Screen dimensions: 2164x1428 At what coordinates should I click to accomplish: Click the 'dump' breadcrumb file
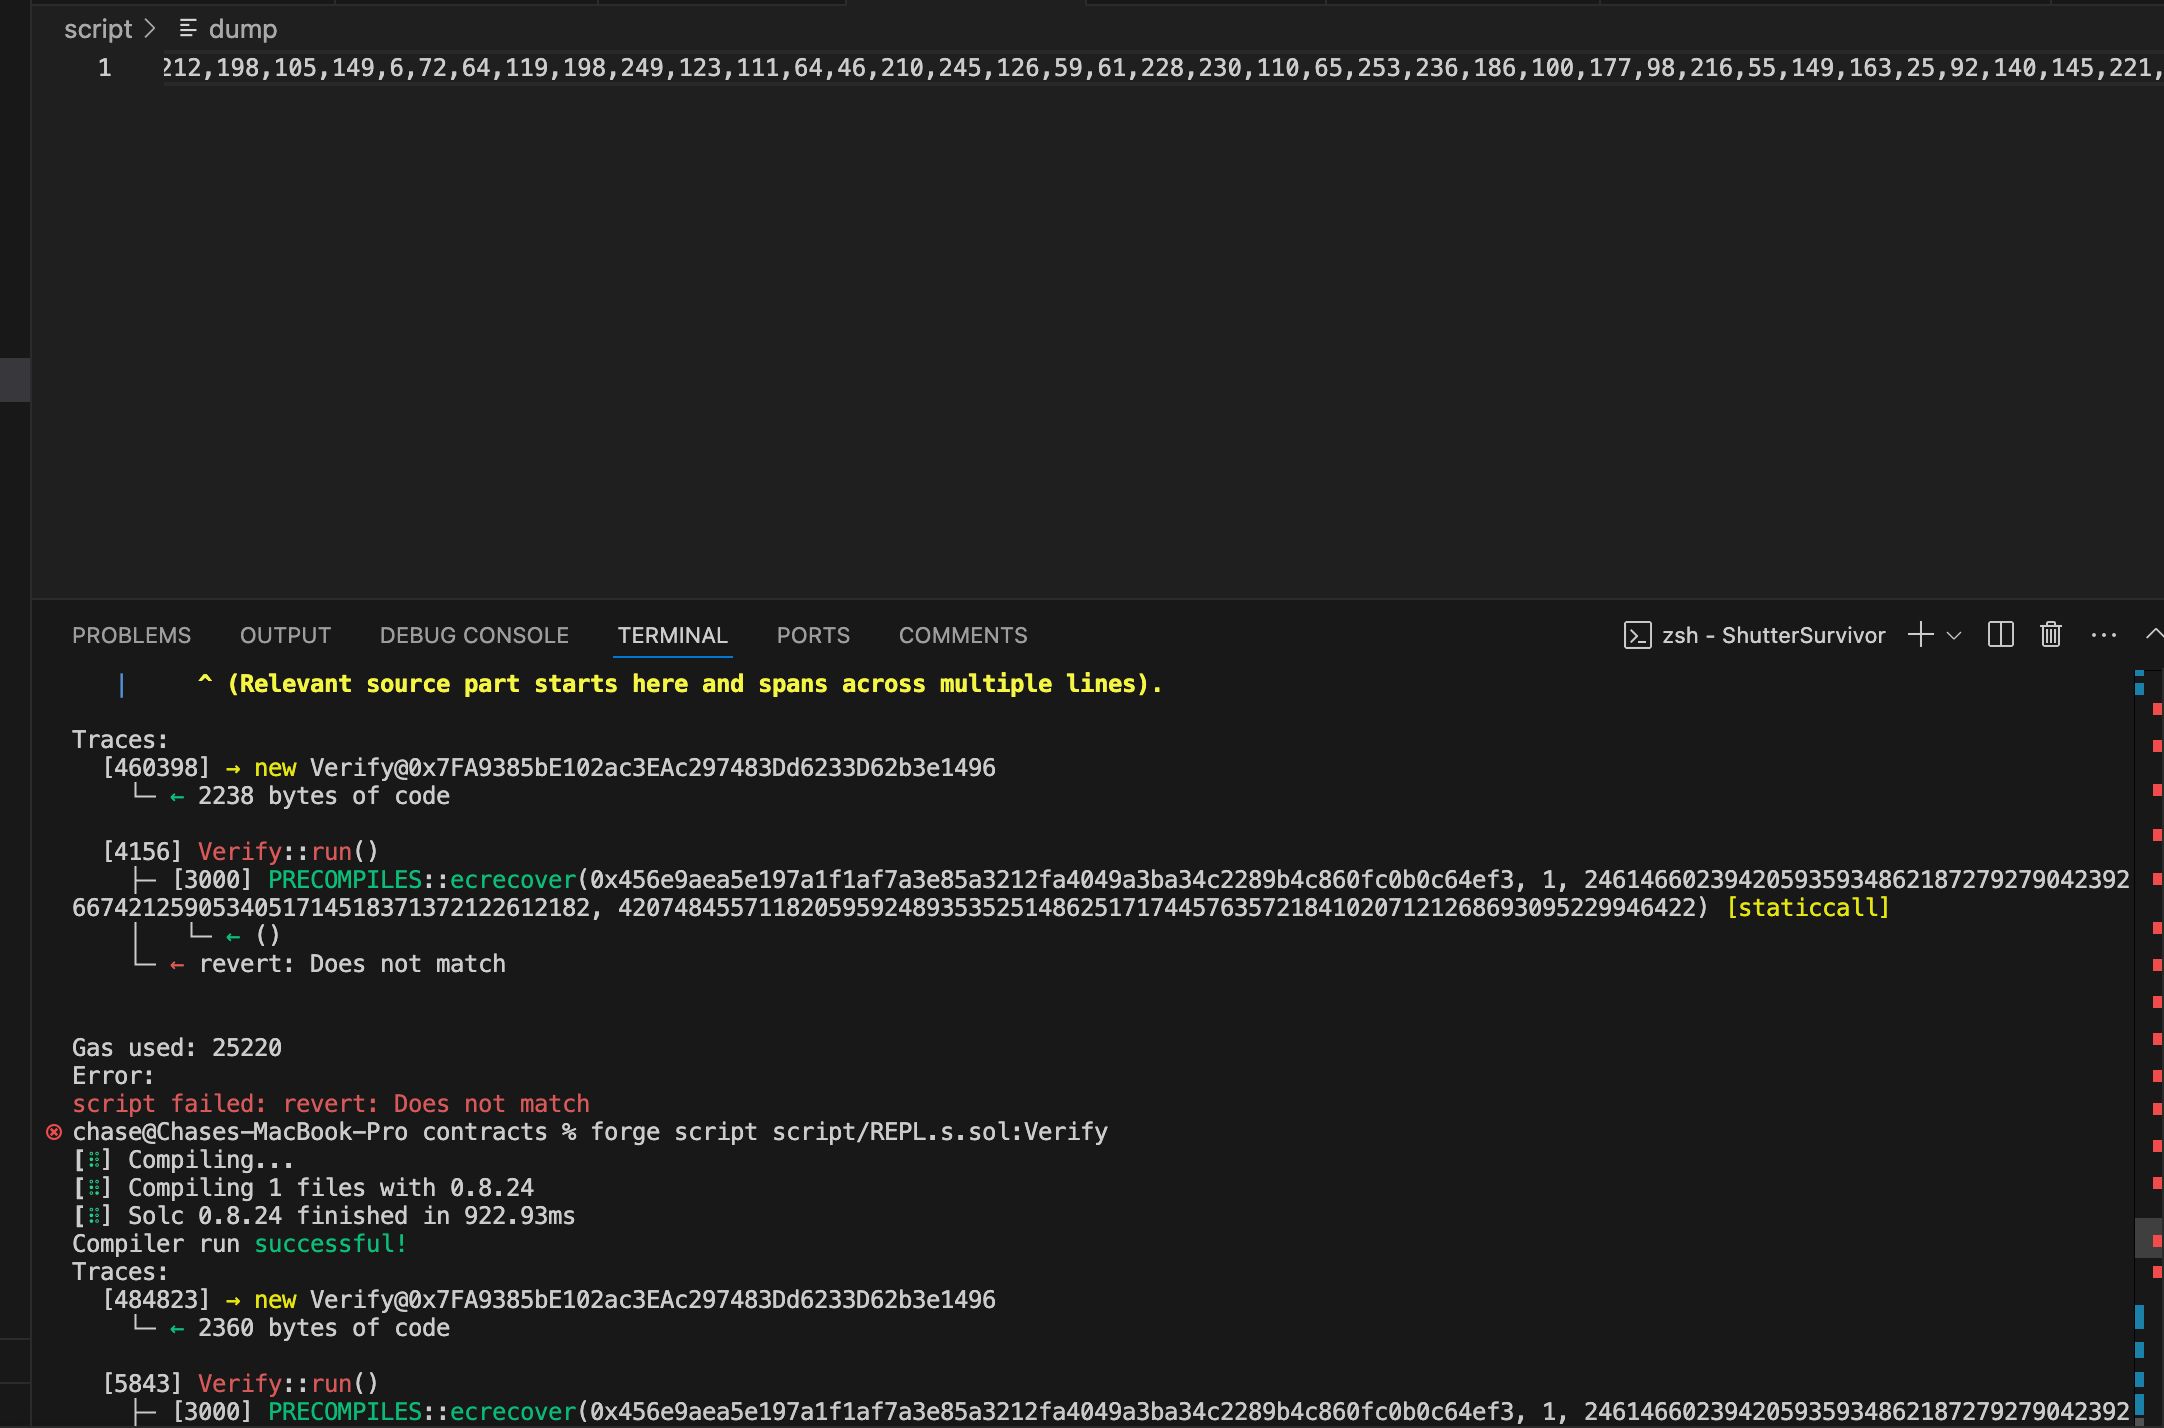[x=243, y=29]
